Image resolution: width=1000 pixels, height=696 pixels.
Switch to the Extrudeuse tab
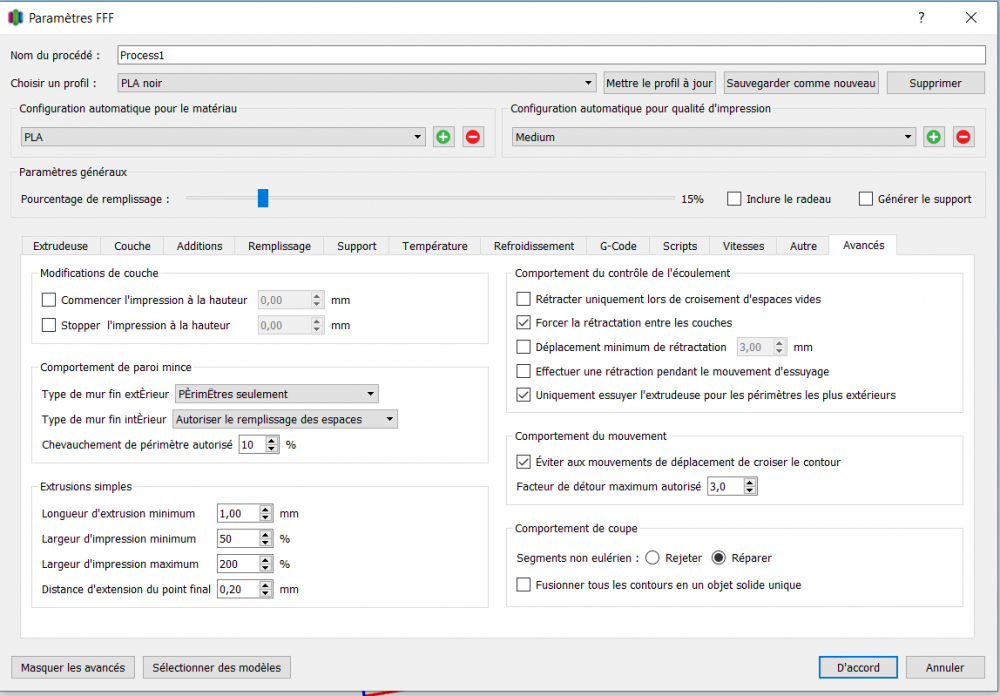tap(61, 246)
